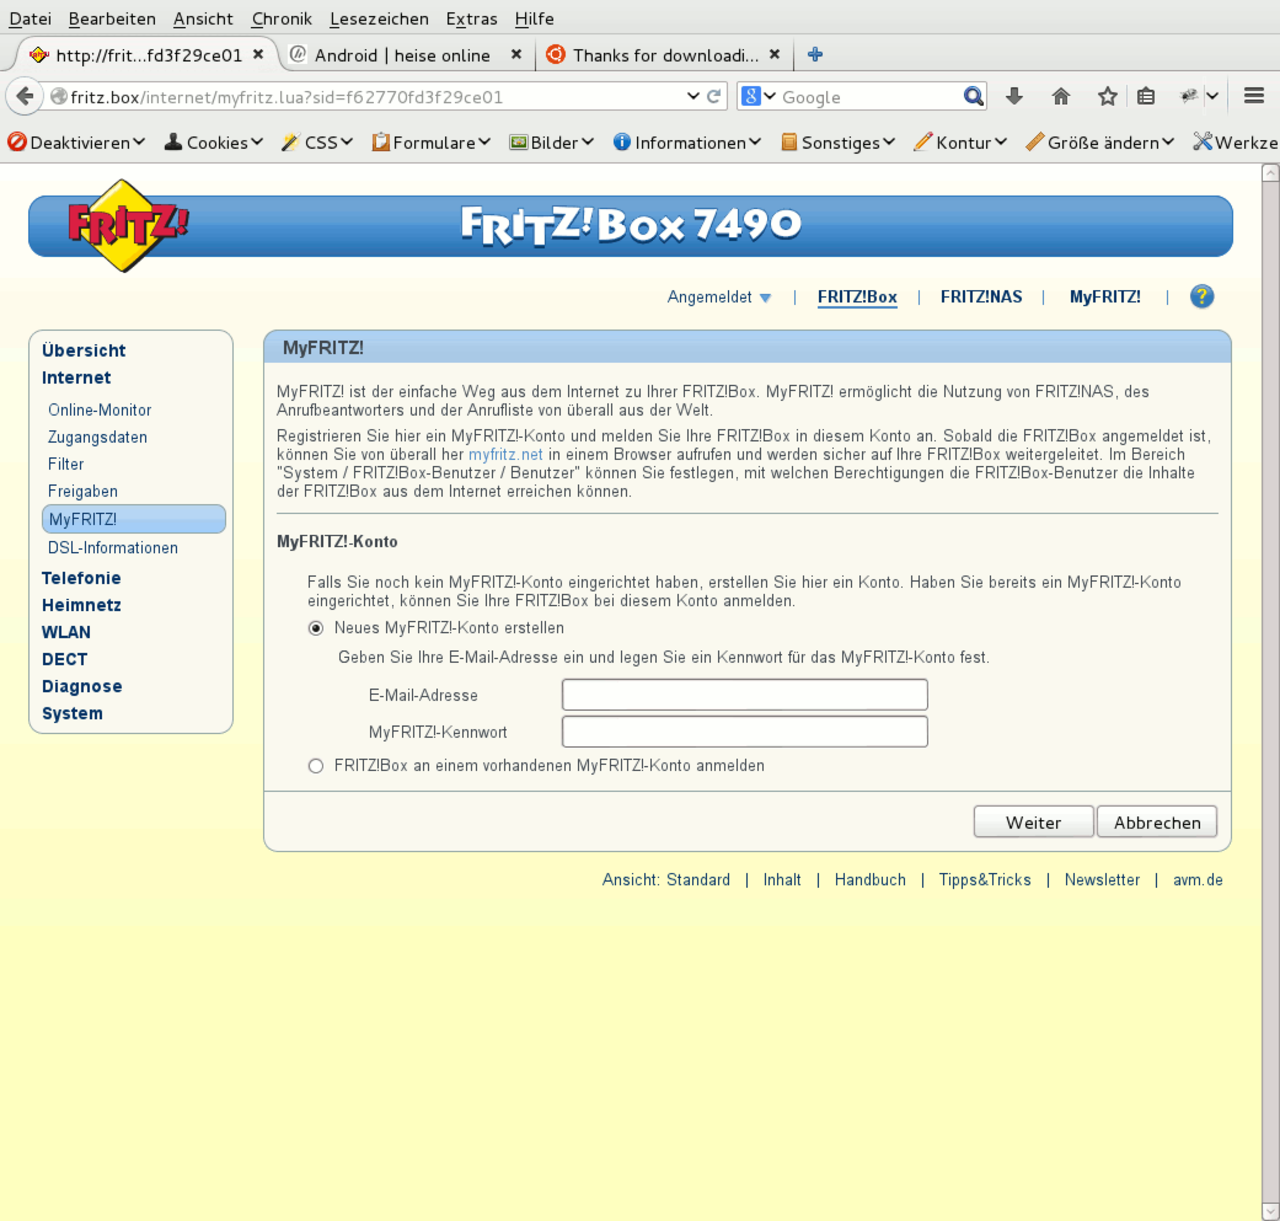Switch to the Android heise online tab
This screenshot has width=1280, height=1221.
click(x=402, y=55)
